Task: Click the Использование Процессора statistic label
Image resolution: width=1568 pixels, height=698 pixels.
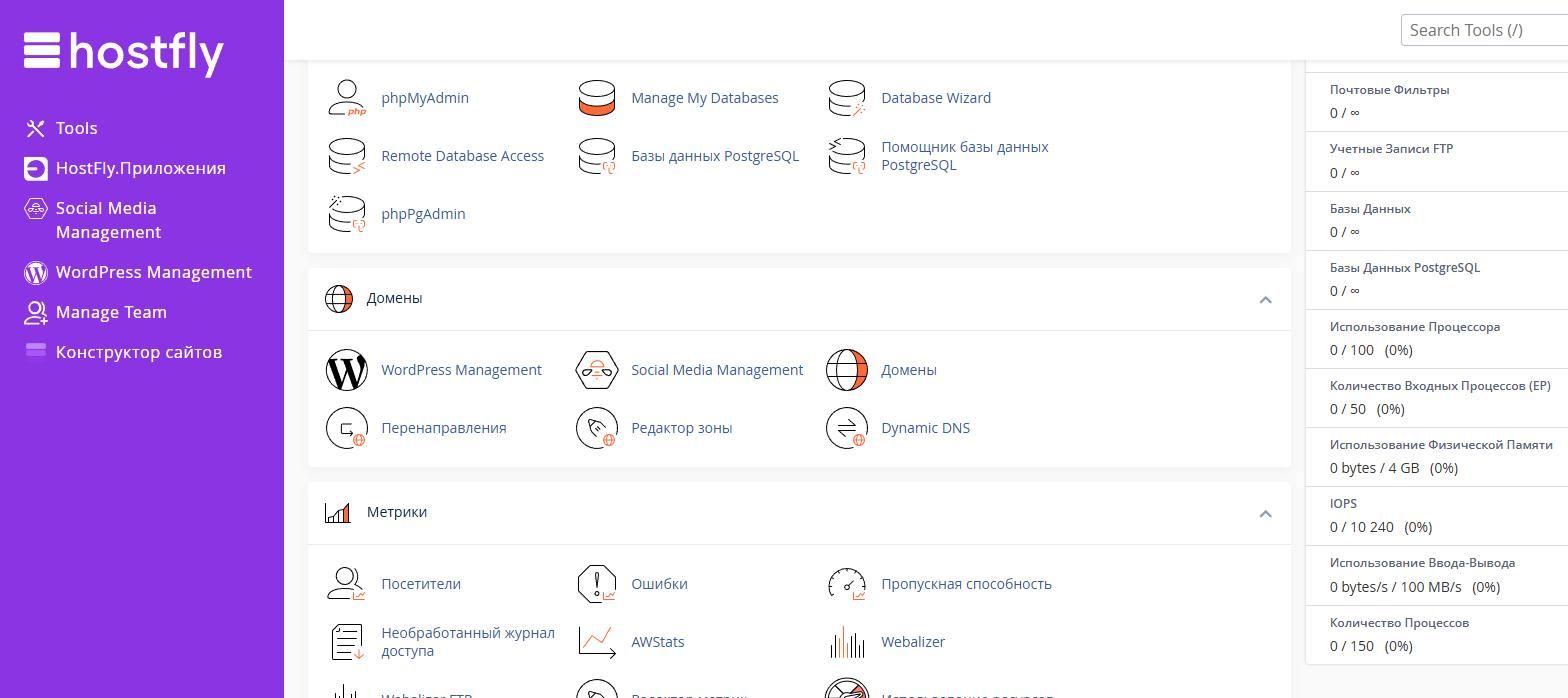Action: coord(1414,327)
